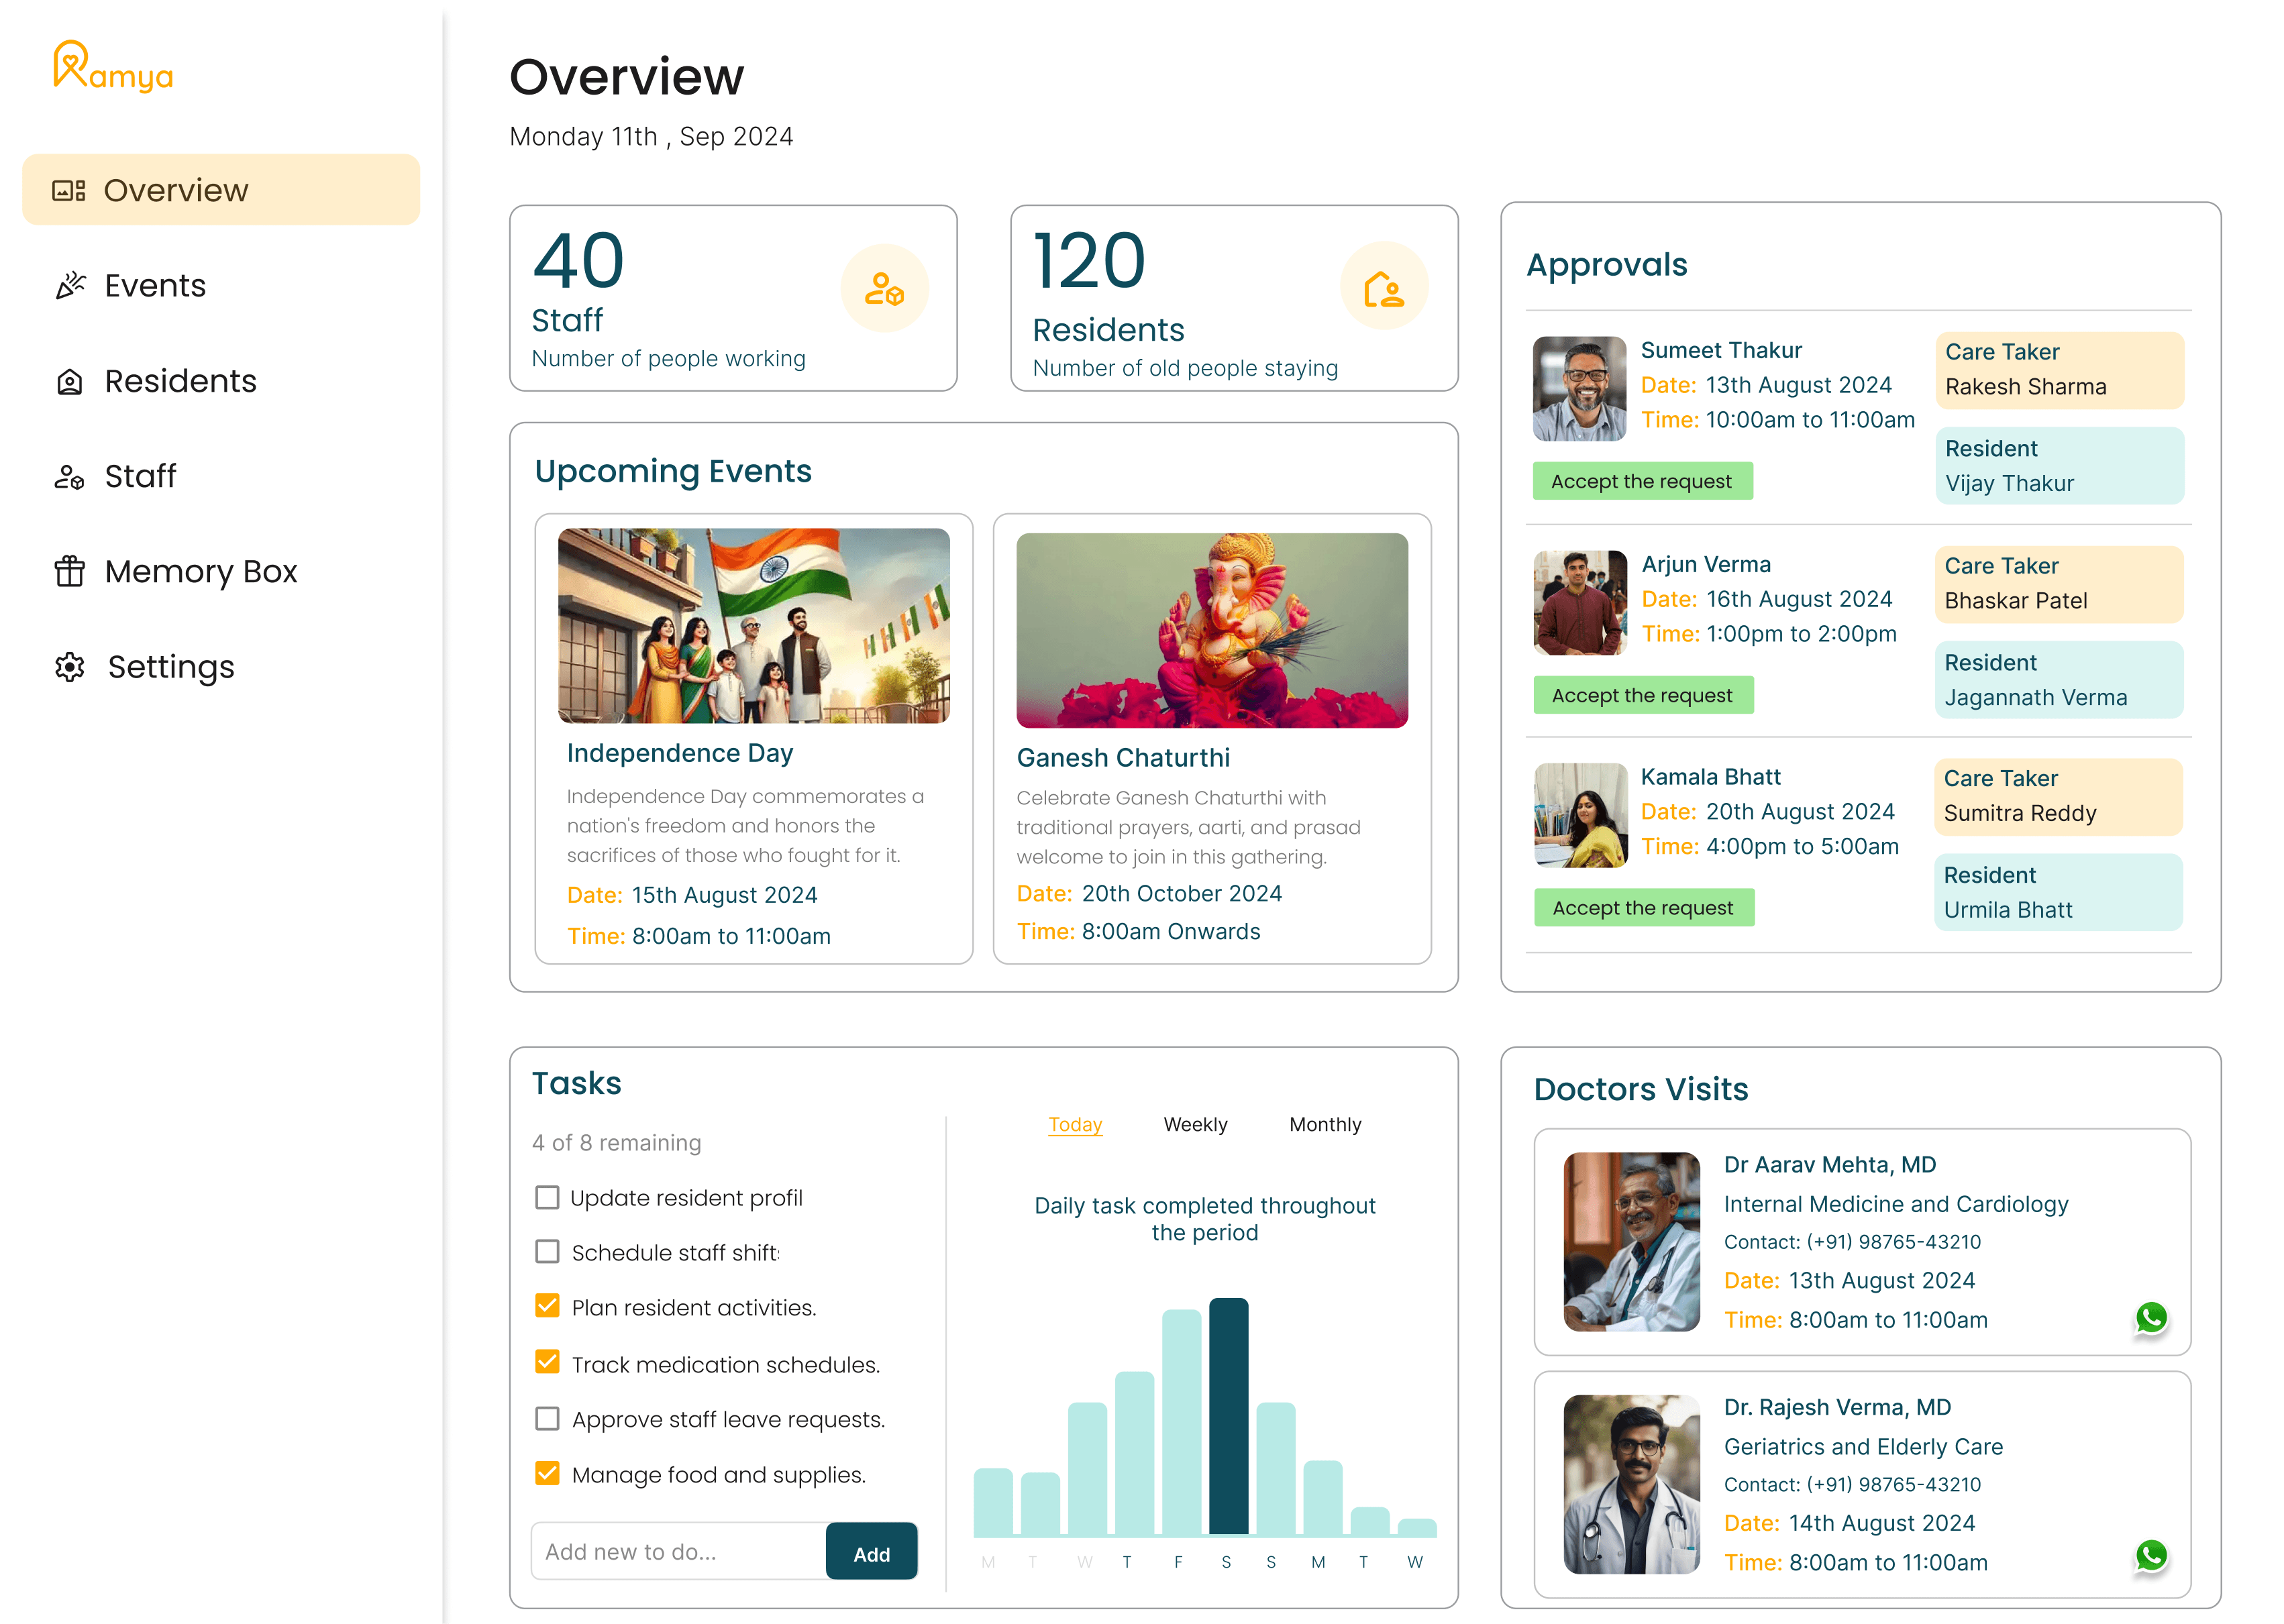The height and width of the screenshot is (1624, 2284).
Task: Click WhatsApp icon for Dr Aarav Mehta
Action: coord(2151,1318)
